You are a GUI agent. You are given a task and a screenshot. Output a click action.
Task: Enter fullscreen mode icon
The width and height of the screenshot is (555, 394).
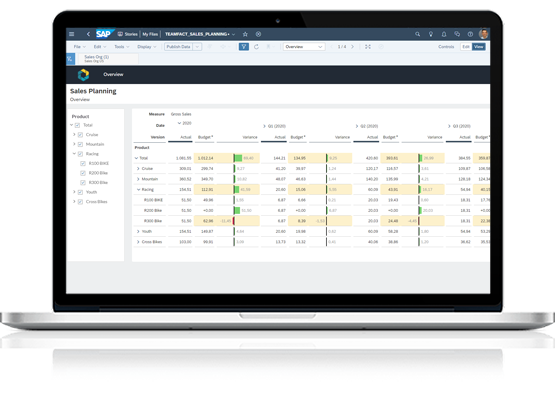tap(368, 46)
